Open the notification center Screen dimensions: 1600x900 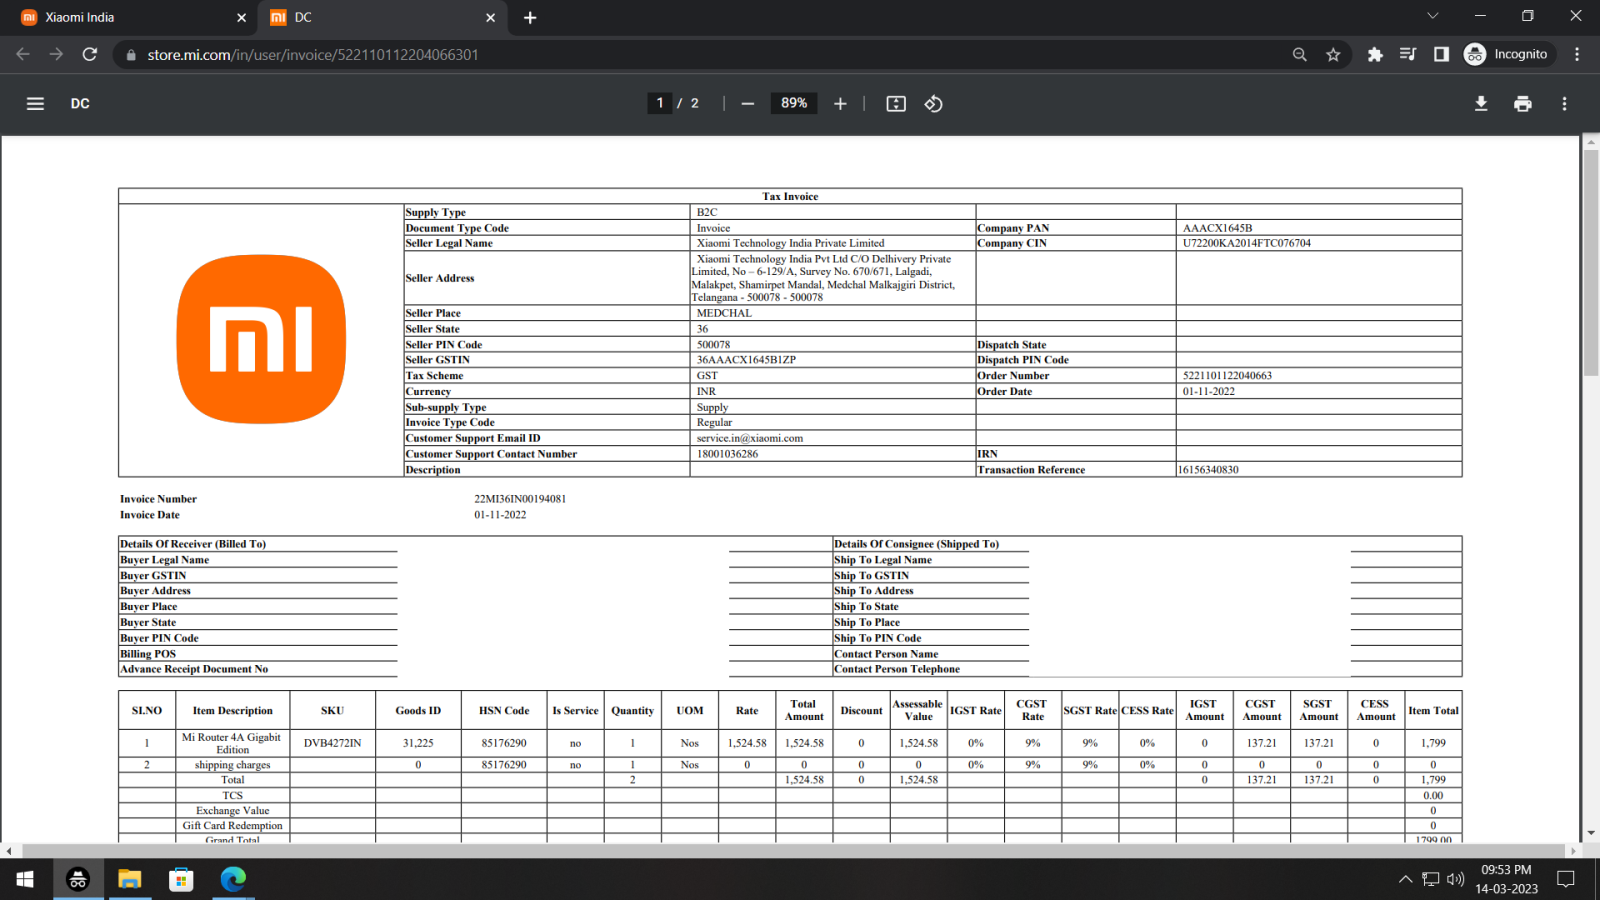tap(1566, 880)
